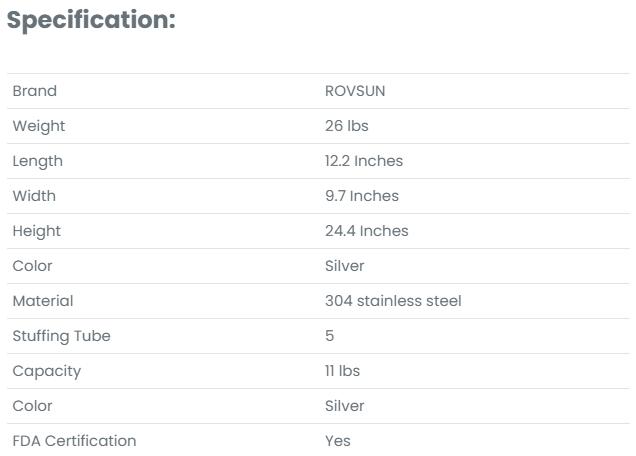This screenshot has width=636, height=456.
Task: Click the ROVSUN brand value
Action: 355,91
